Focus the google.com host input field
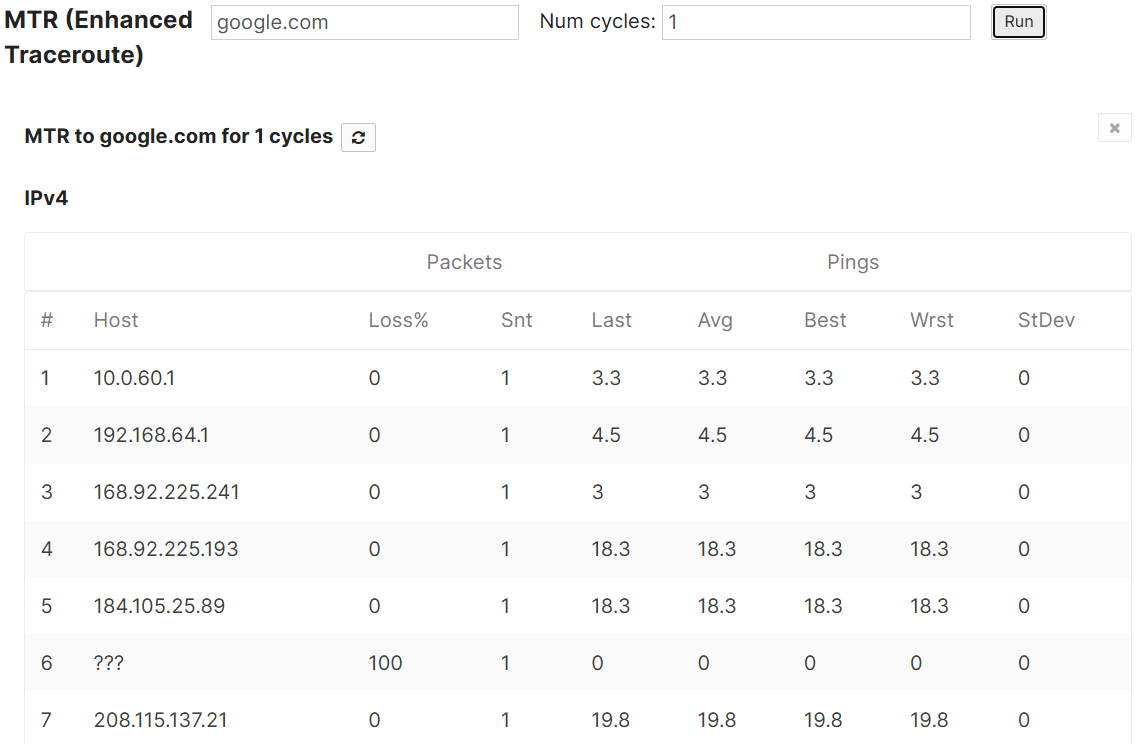Image resolution: width=1136 pixels, height=744 pixels. [364, 22]
